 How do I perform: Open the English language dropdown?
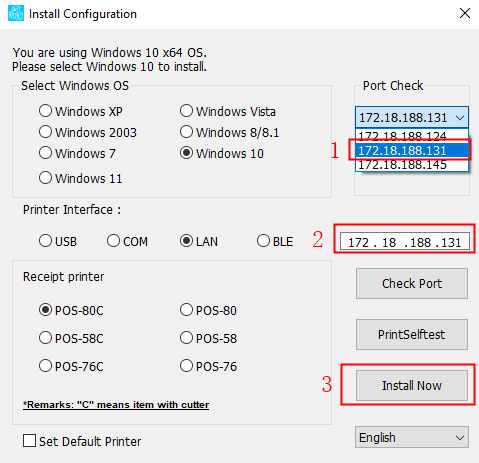pyautogui.click(x=412, y=437)
